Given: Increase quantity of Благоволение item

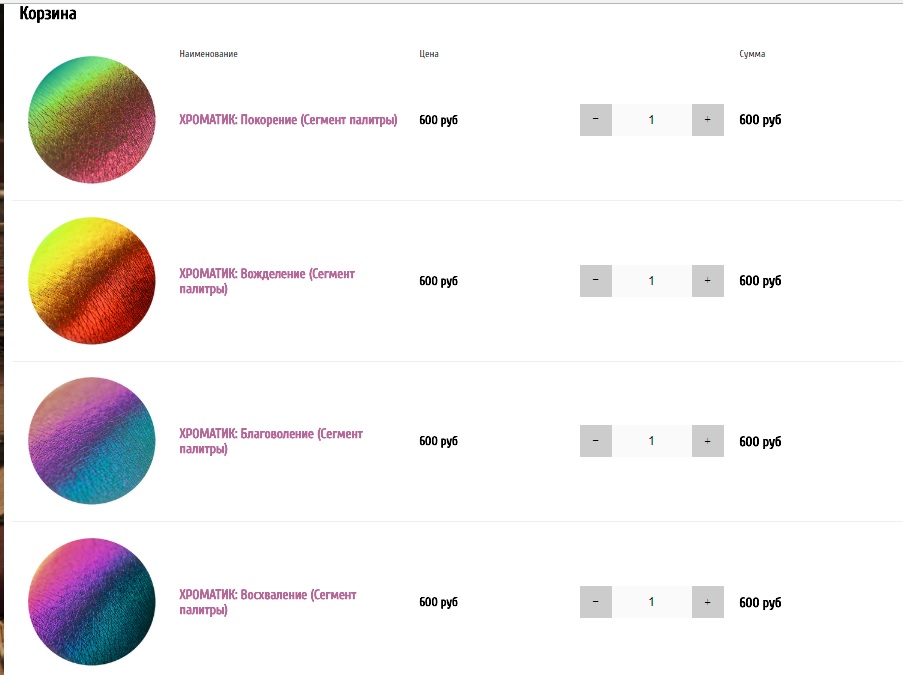Looking at the screenshot, I should [708, 441].
